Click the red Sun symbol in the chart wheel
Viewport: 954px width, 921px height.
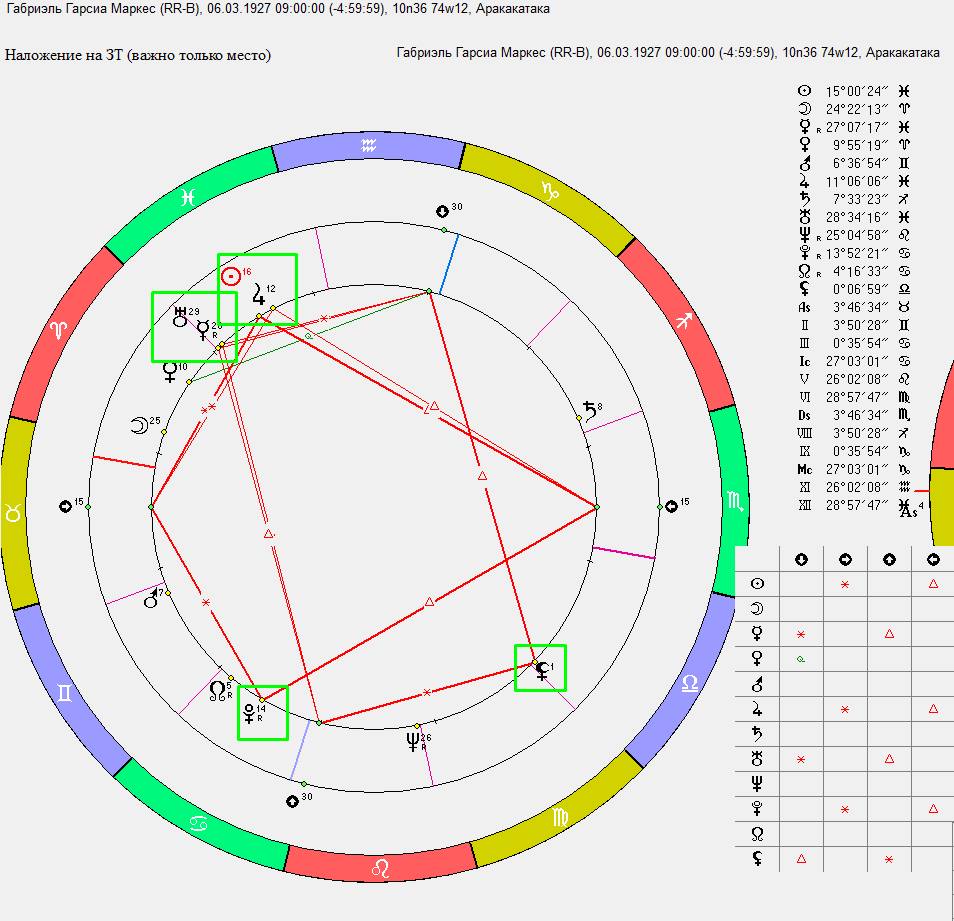point(231,277)
